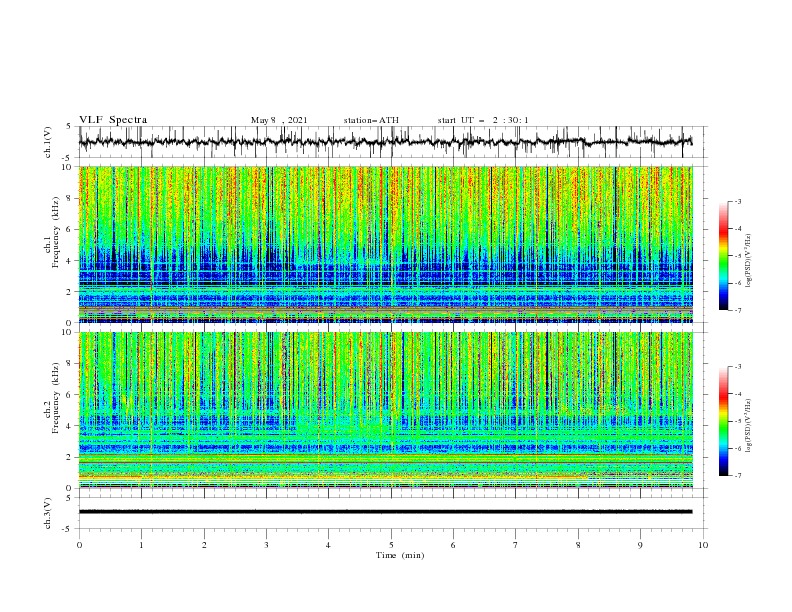Screen dimensions: 792x612
Task: Click the 'station=ATH' label
Action: coord(371,120)
